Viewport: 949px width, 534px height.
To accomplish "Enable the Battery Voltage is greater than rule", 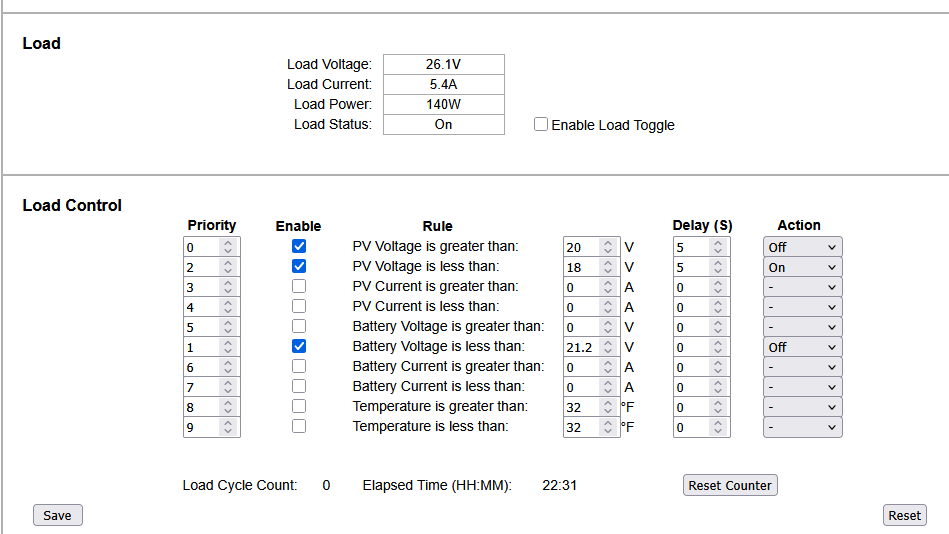I will tap(298, 326).
